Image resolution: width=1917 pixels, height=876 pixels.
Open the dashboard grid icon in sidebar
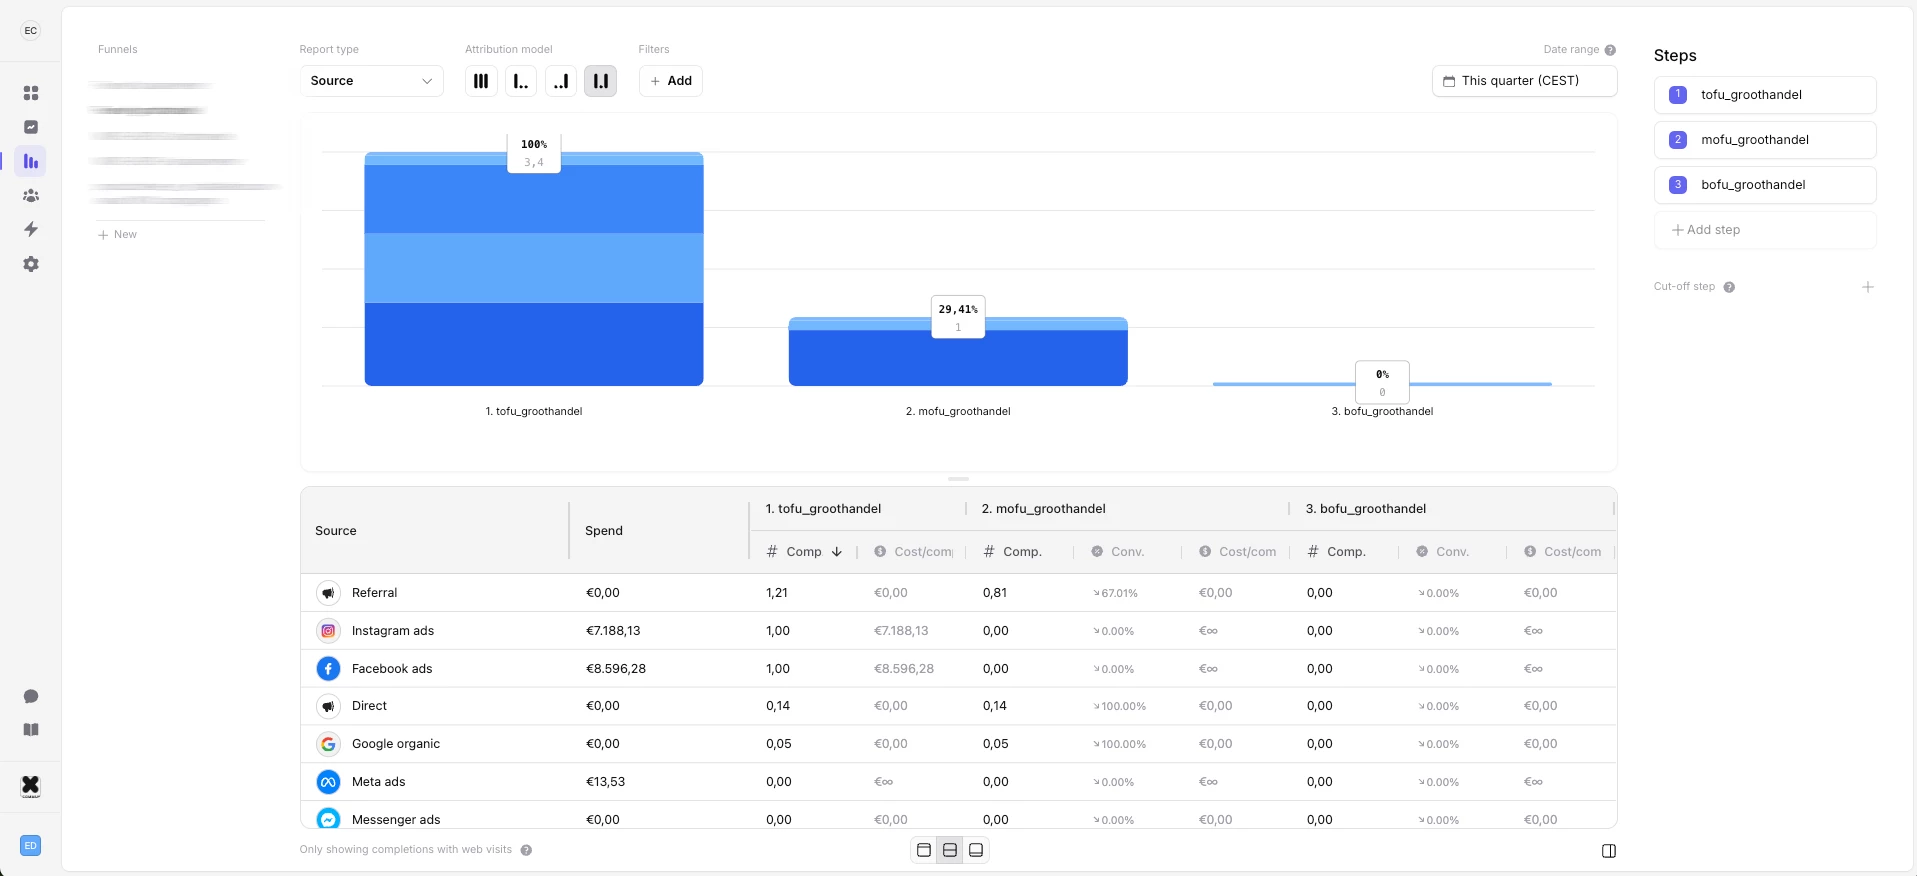tap(31, 93)
